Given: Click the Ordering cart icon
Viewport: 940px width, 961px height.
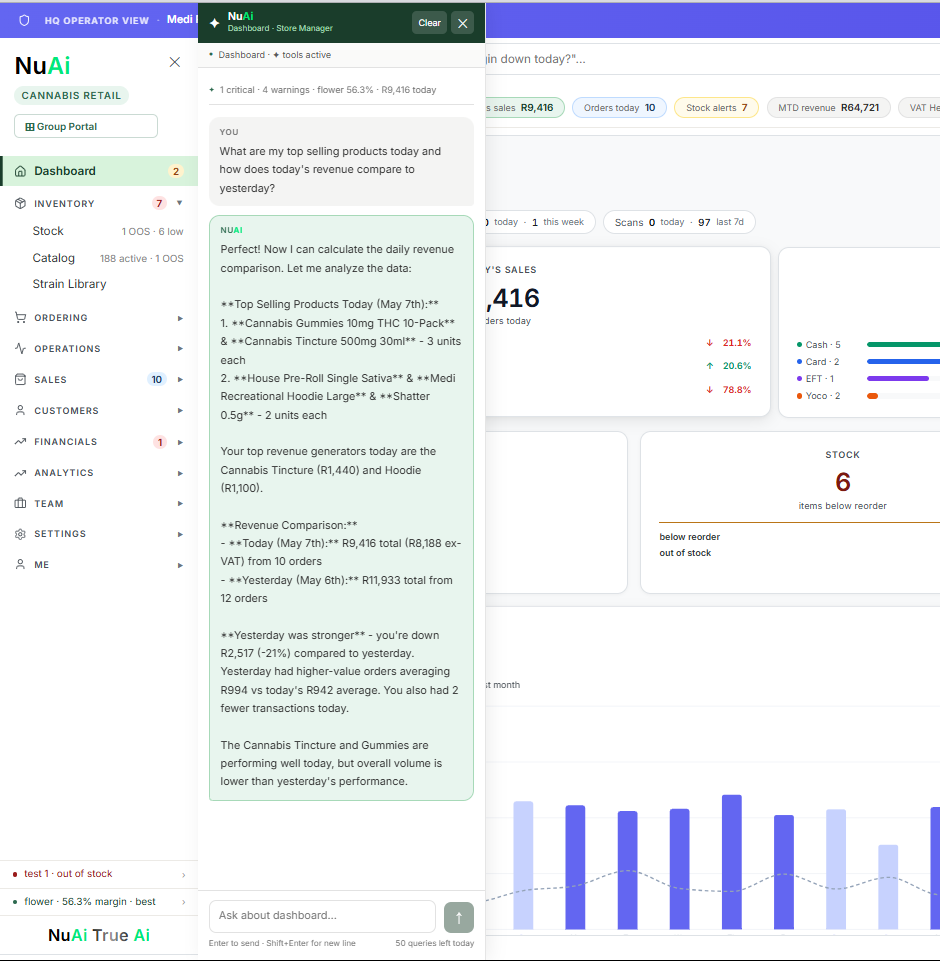Looking at the screenshot, I should click(20, 317).
